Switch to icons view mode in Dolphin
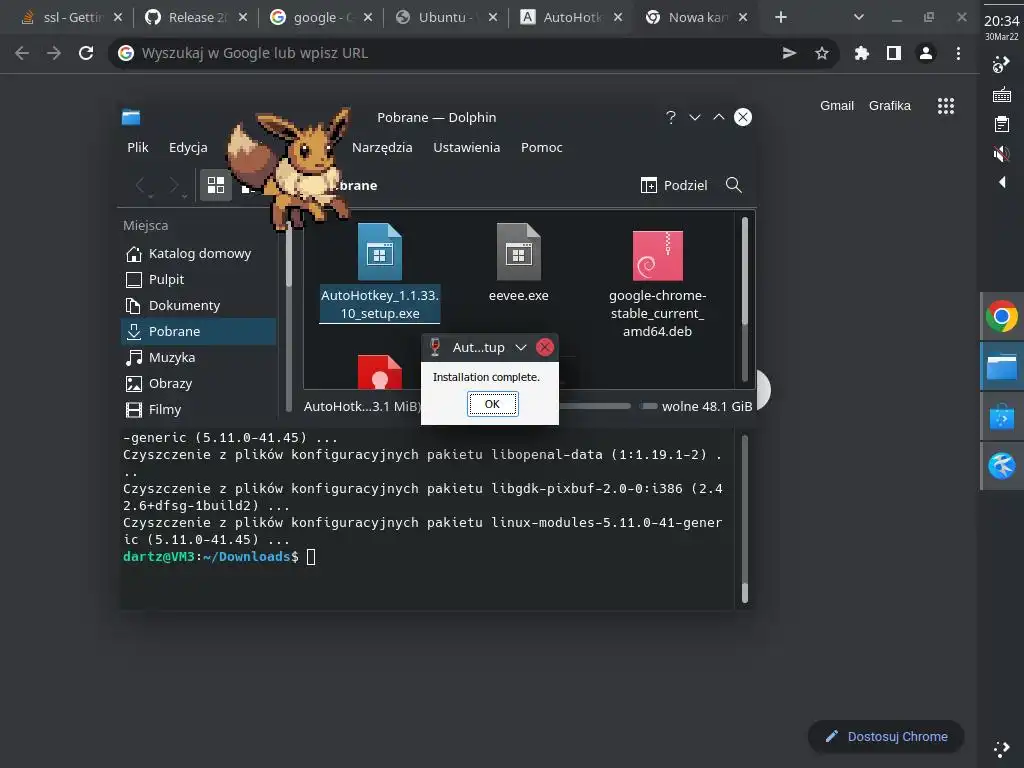The width and height of the screenshot is (1024, 768). click(216, 185)
